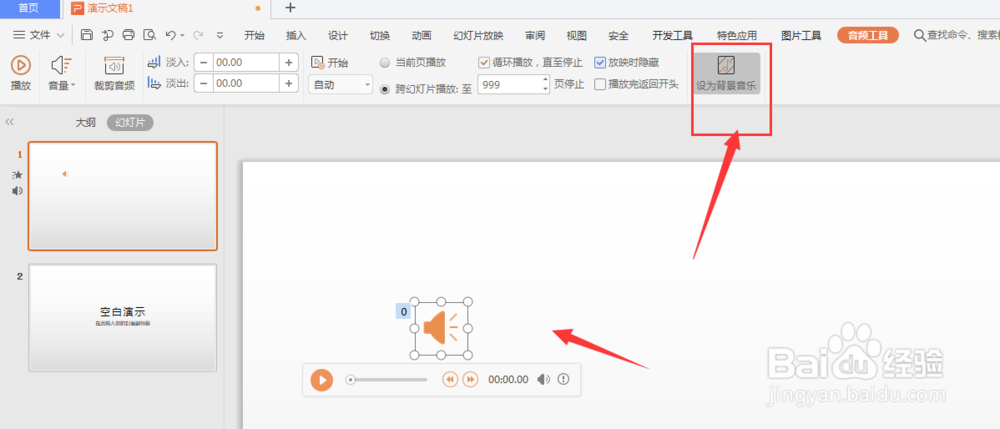Click the sound icon beside slide 1 thumbnail

coord(17,191)
